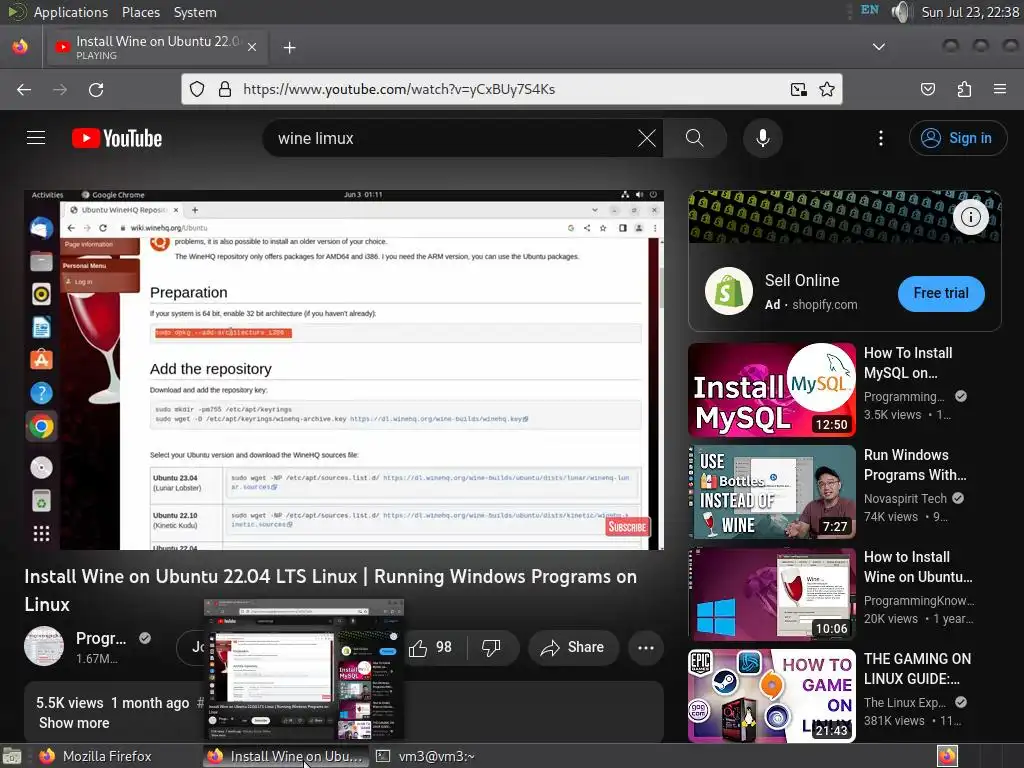1024x768 pixels.
Task: Open the 10:06 Wine on Ubuntu thumbnail
Action: click(x=772, y=594)
